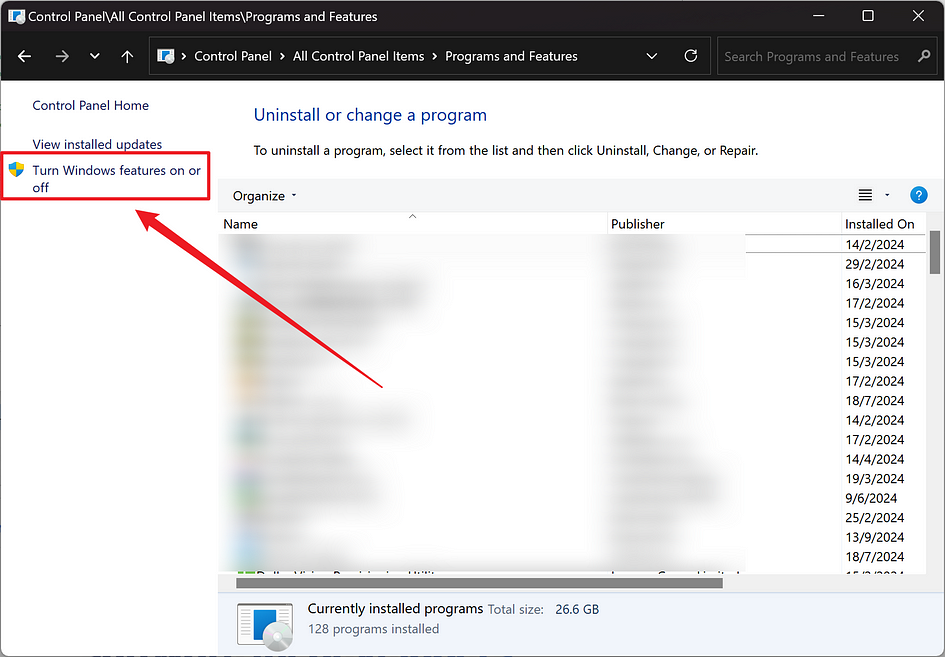
Task: Select the row dated 25/2/2024
Action: click(572, 518)
